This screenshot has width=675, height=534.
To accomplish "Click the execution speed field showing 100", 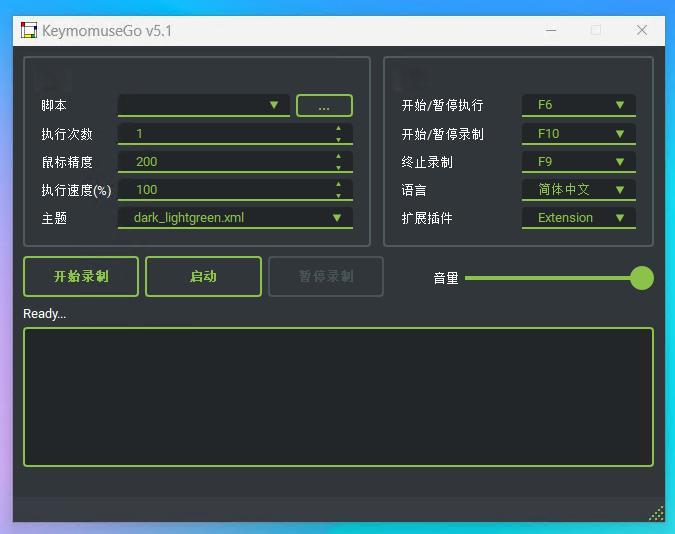I will coord(225,189).
